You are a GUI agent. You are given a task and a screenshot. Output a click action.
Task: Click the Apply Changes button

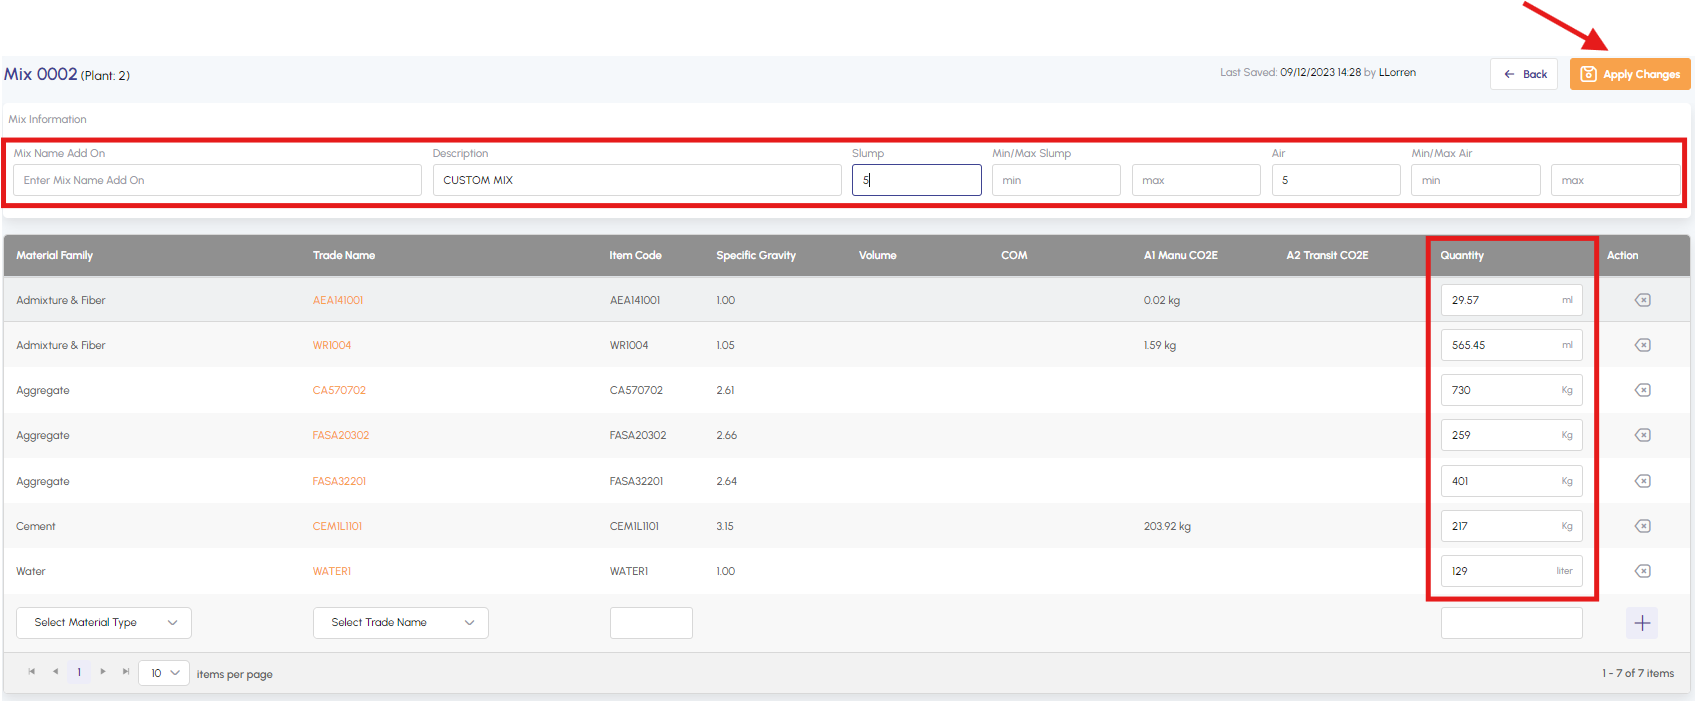click(1629, 74)
